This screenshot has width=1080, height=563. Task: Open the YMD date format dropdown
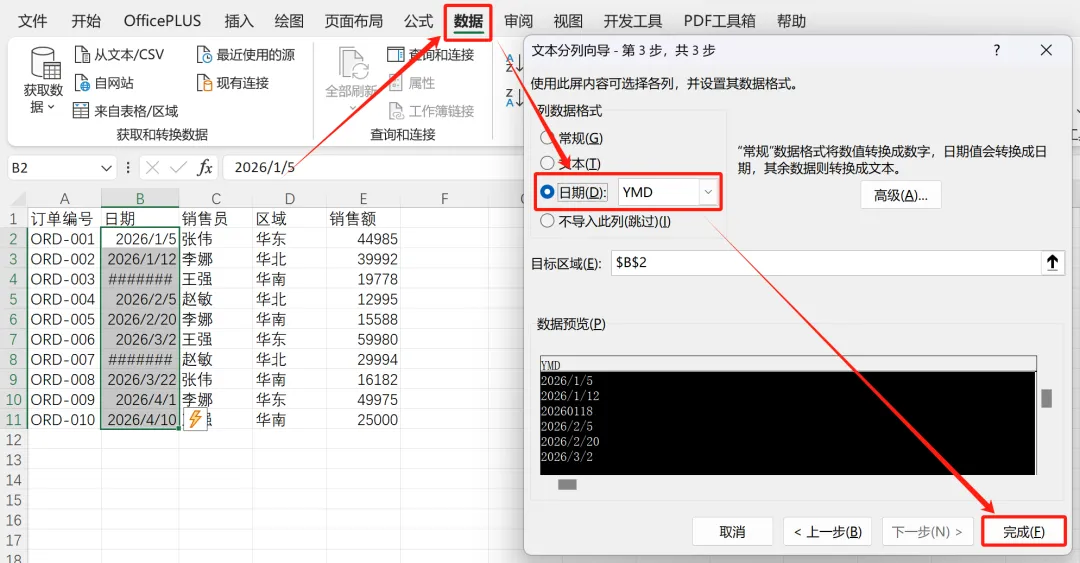click(x=708, y=192)
